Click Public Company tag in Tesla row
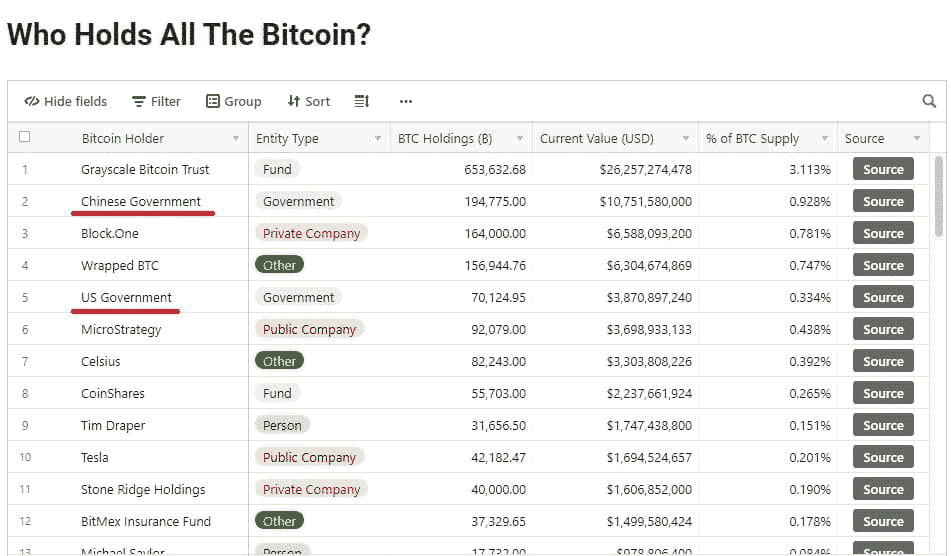 click(309, 457)
